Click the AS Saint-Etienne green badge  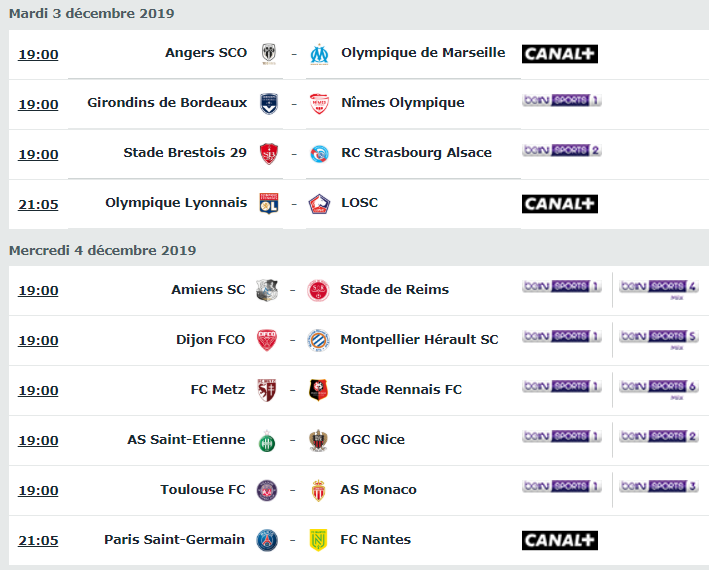pyautogui.click(x=267, y=441)
